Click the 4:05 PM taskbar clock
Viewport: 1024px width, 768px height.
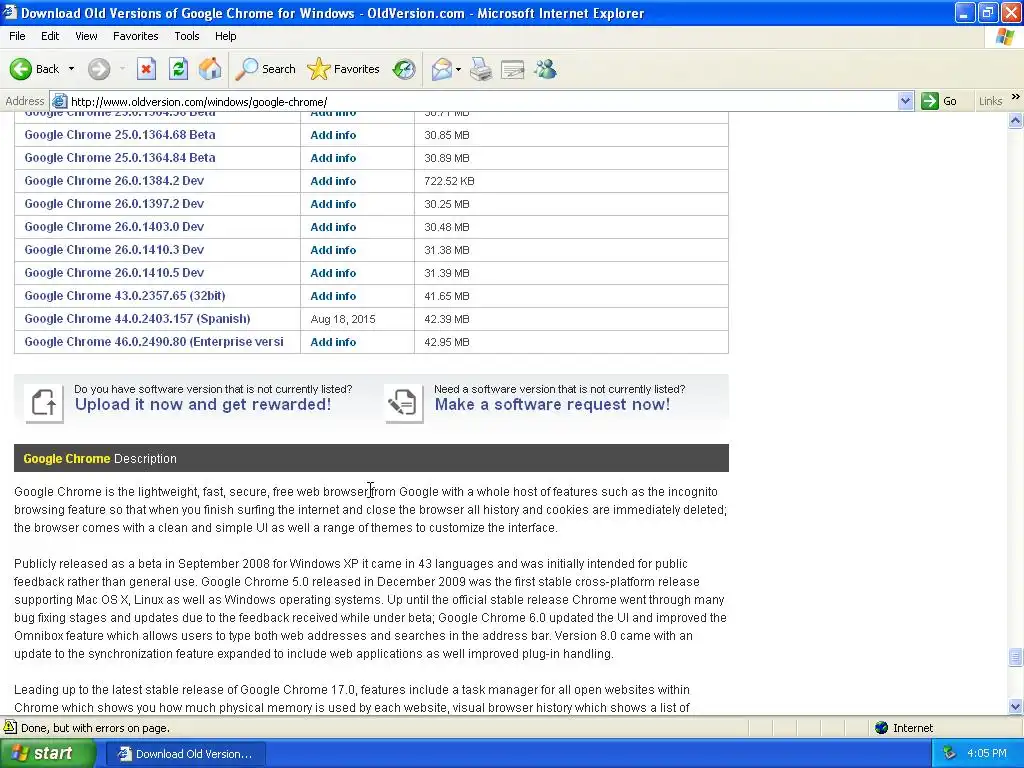tap(987, 754)
